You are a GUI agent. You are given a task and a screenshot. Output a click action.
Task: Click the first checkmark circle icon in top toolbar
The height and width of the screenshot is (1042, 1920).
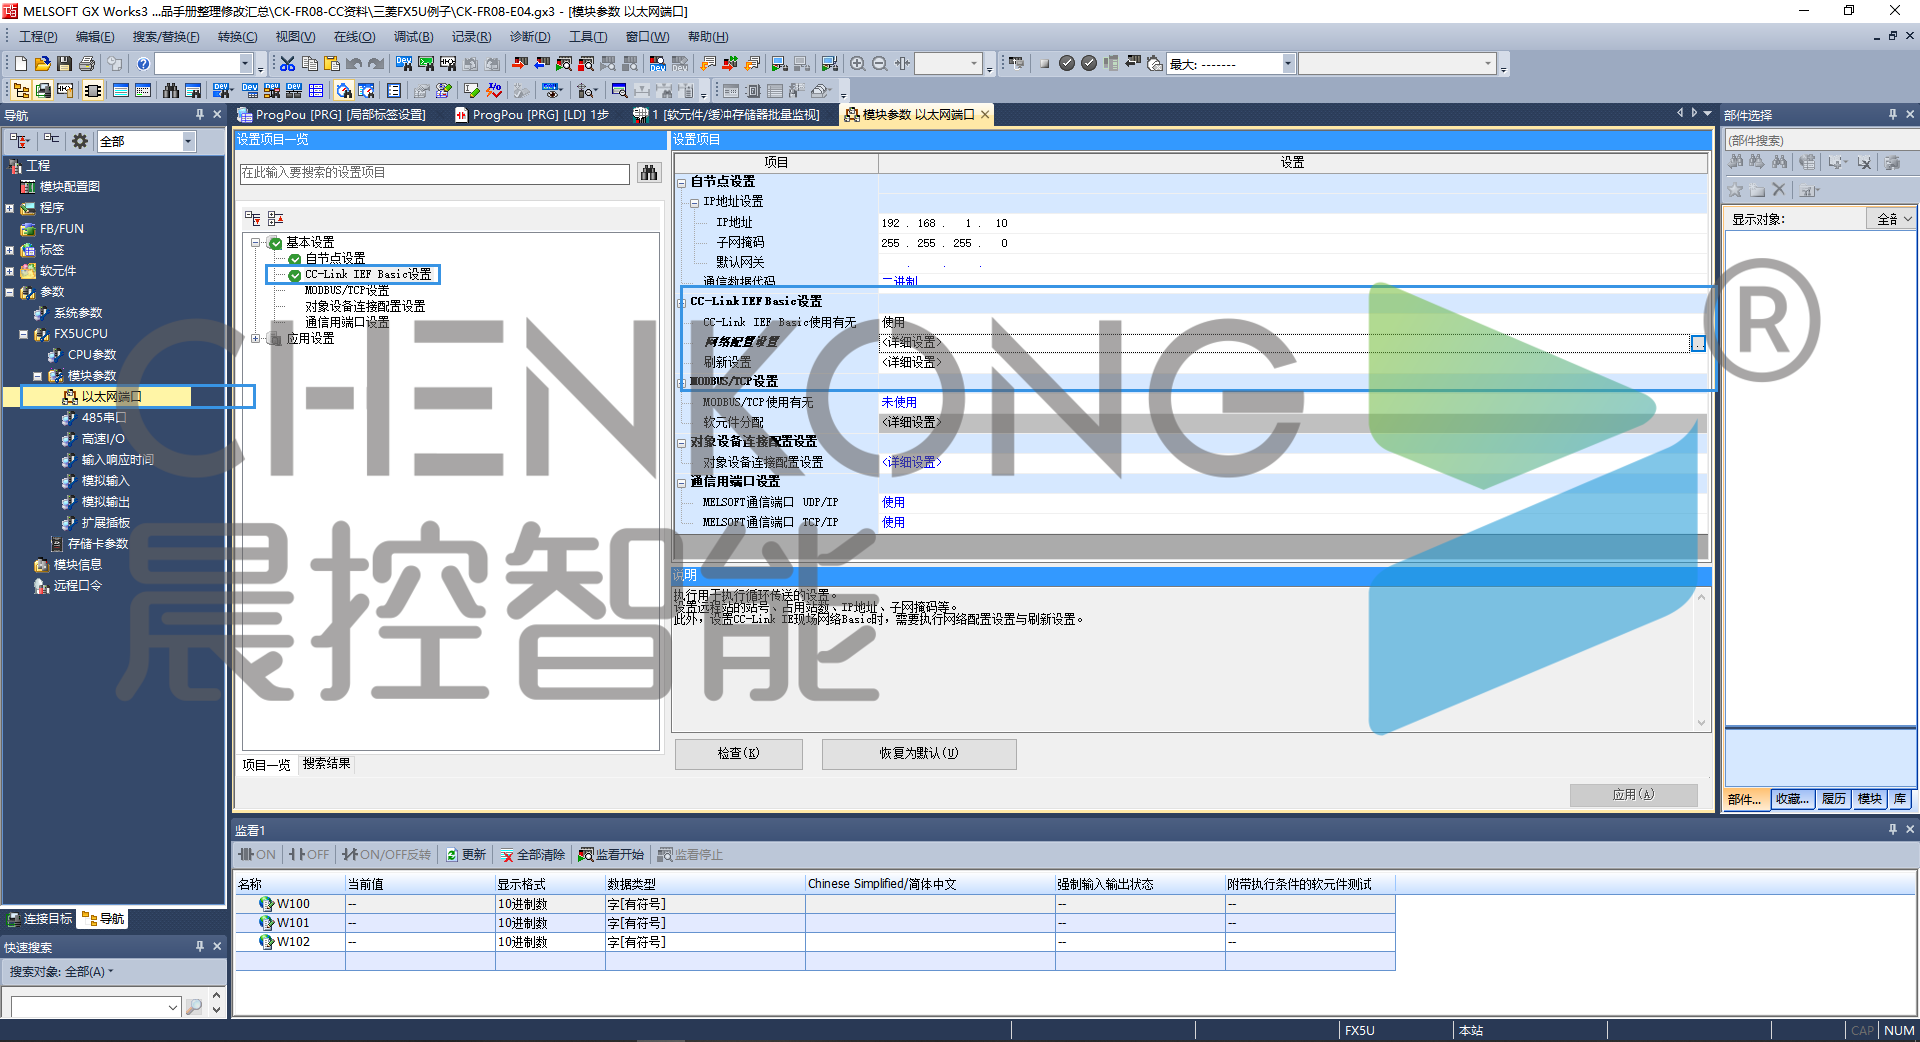tap(1067, 64)
